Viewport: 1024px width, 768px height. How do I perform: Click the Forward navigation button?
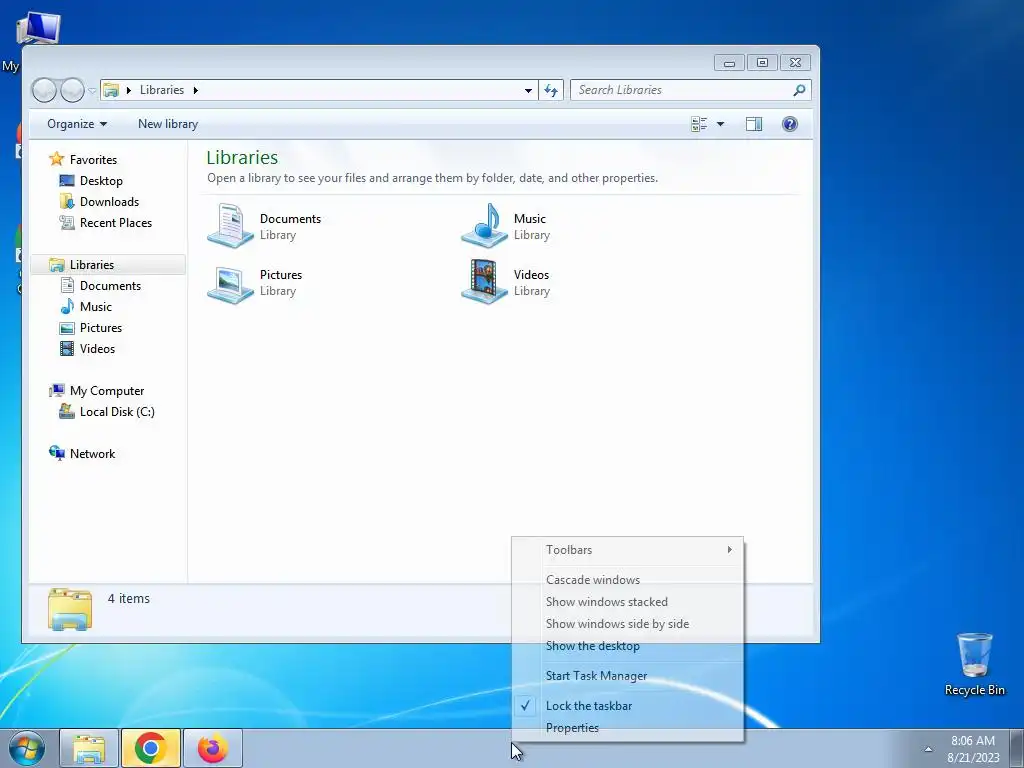click(72, 90)
